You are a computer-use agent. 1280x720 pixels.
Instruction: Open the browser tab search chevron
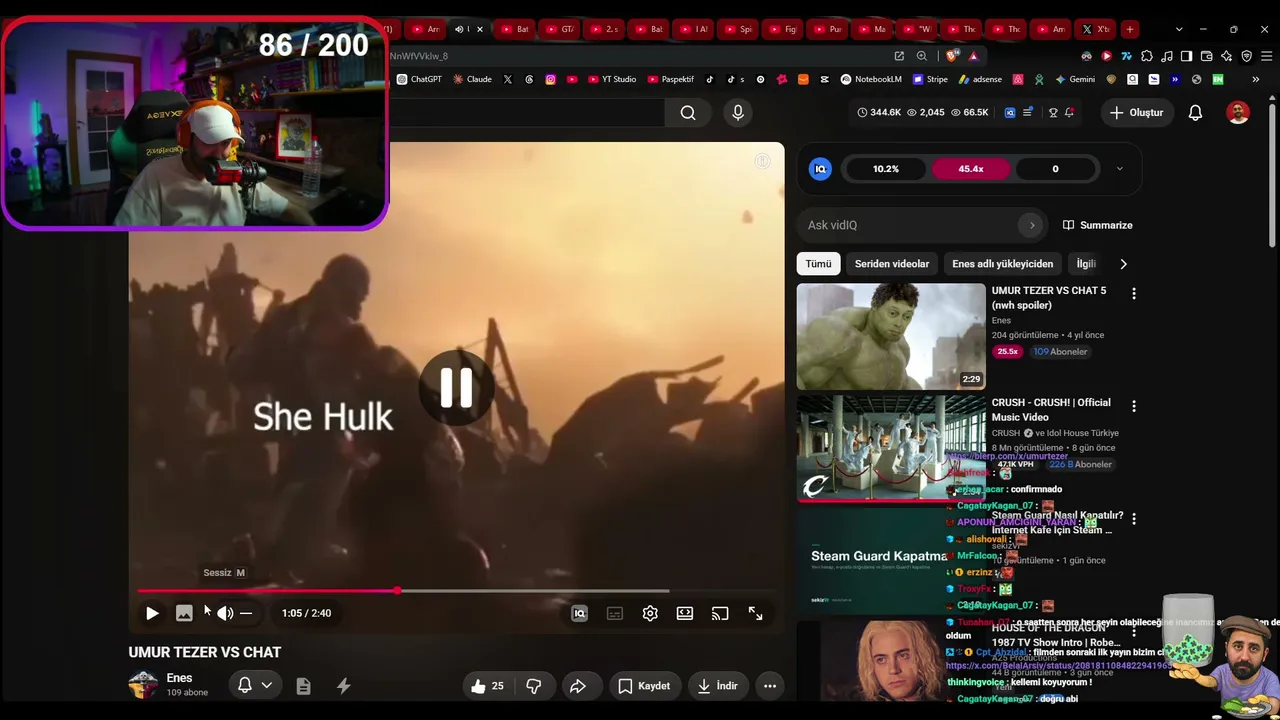click(x=1179, y=29)
